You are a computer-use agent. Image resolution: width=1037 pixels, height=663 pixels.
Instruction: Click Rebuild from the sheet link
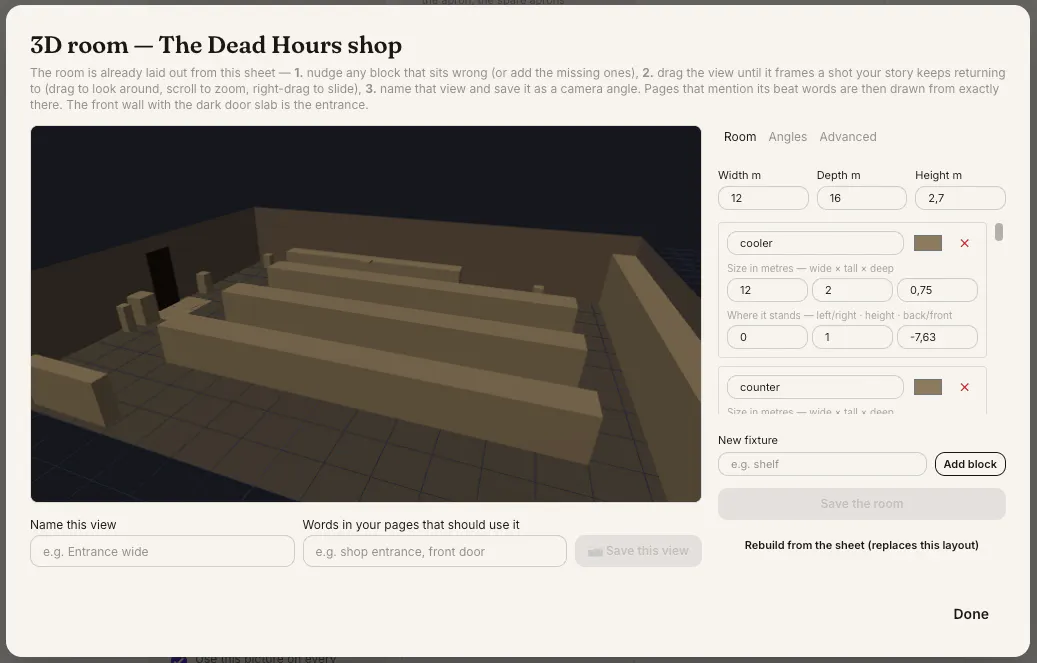click(x=862, y=545)
